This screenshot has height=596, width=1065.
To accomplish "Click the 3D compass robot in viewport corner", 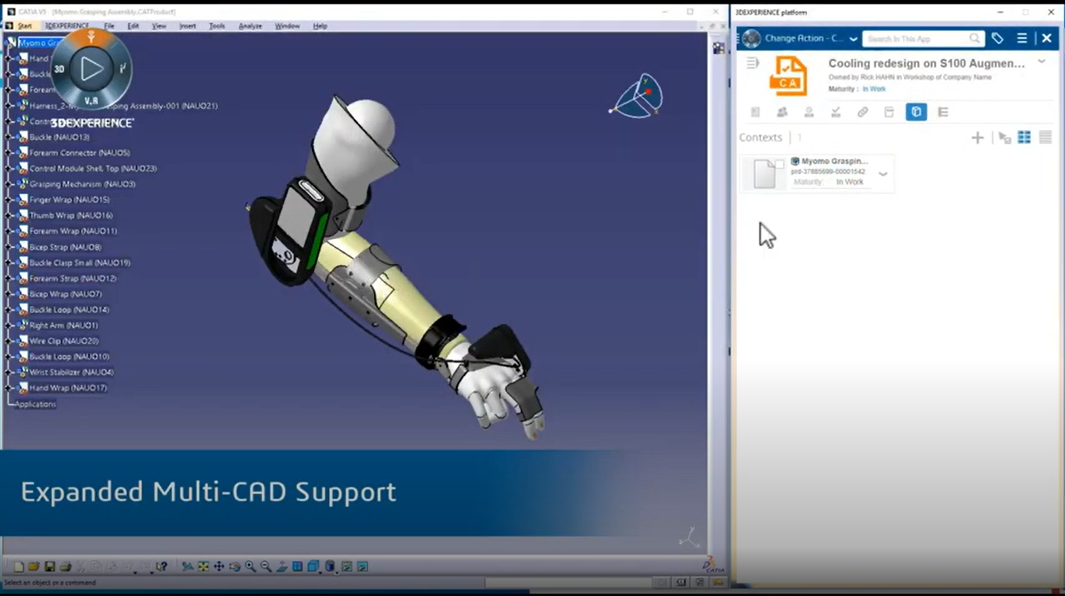I will point(637,97).
